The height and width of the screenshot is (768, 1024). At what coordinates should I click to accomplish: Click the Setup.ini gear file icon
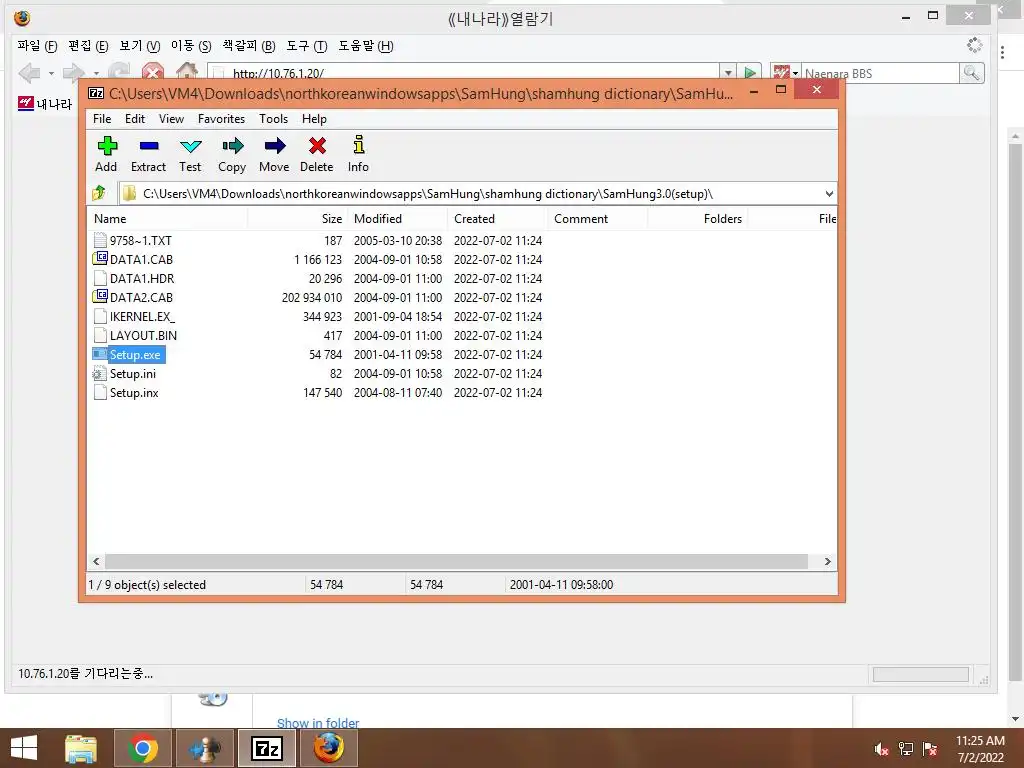click(x=100, y=374)
